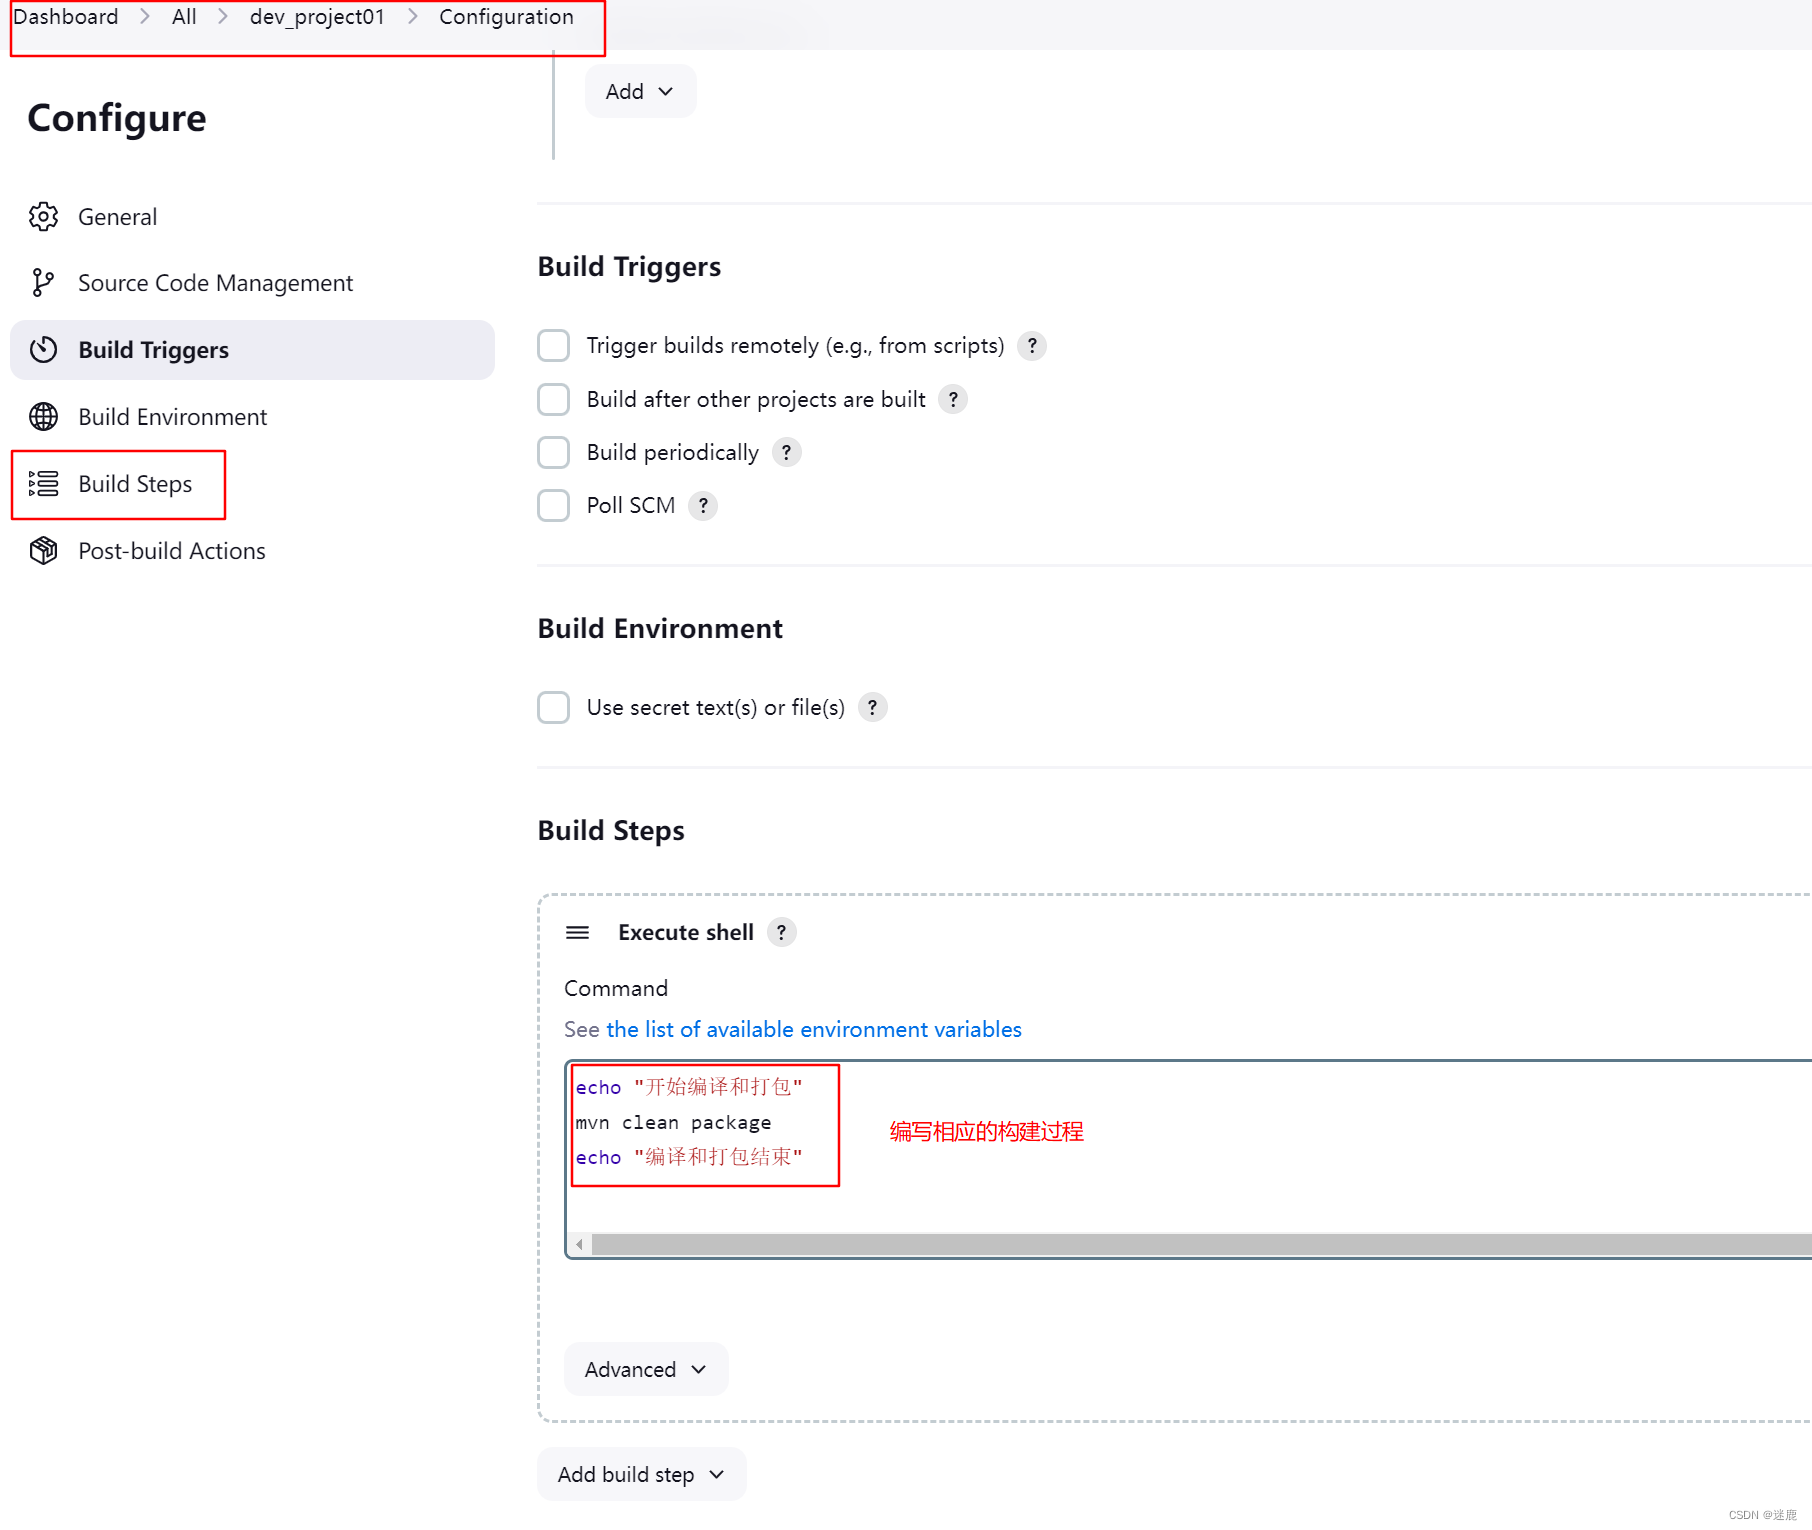1812x1530 pixels.
Task: Tick Use secret text(s) or file(s)
Action: click(x=553, y=708)
